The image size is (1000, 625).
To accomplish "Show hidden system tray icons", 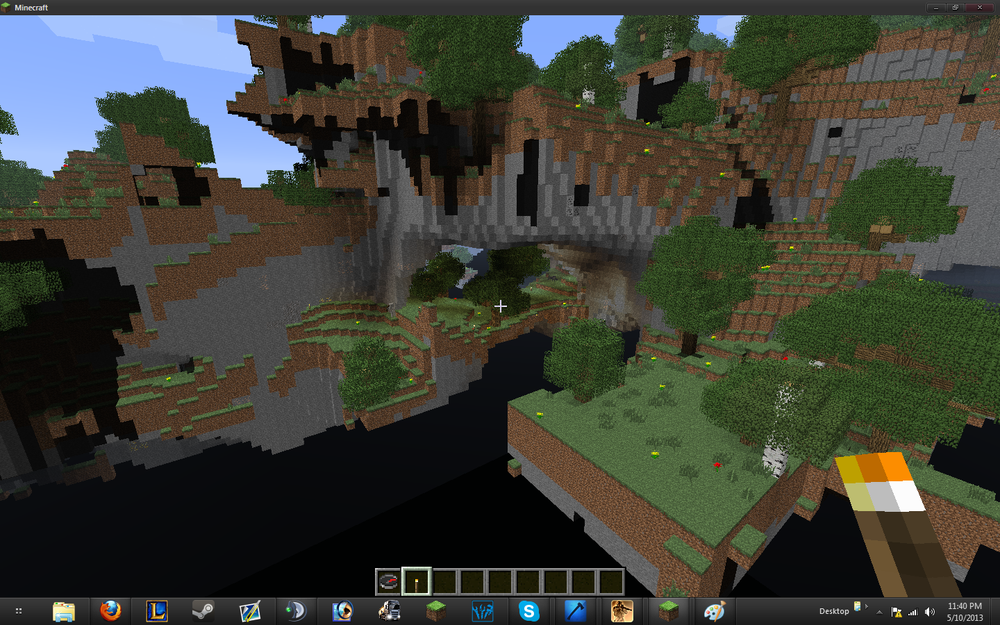I will click(879, 612).
